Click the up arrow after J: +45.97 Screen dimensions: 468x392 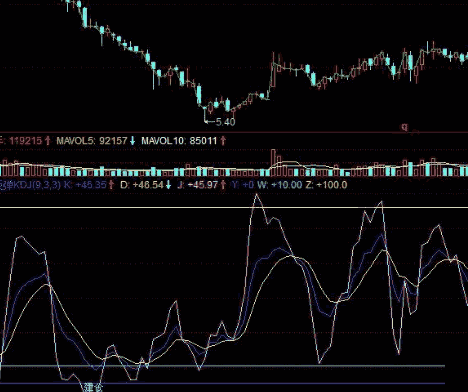coord(223,185)
